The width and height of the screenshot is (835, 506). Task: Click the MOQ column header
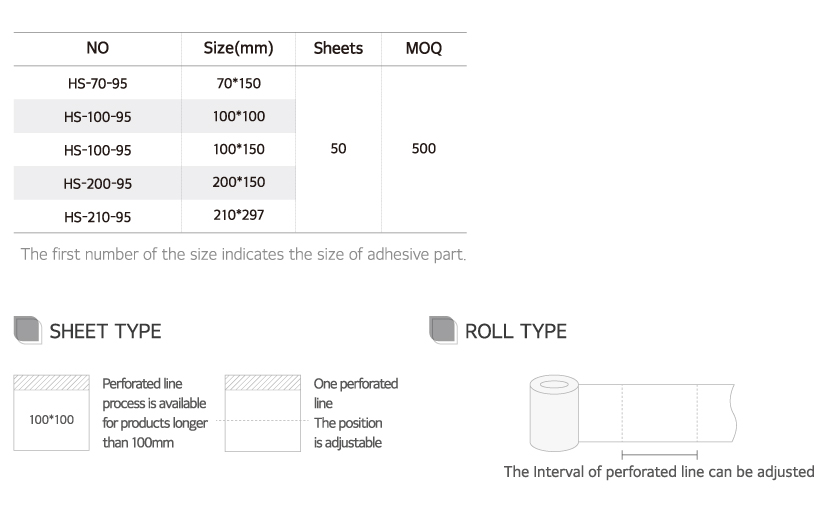(424, 48)
